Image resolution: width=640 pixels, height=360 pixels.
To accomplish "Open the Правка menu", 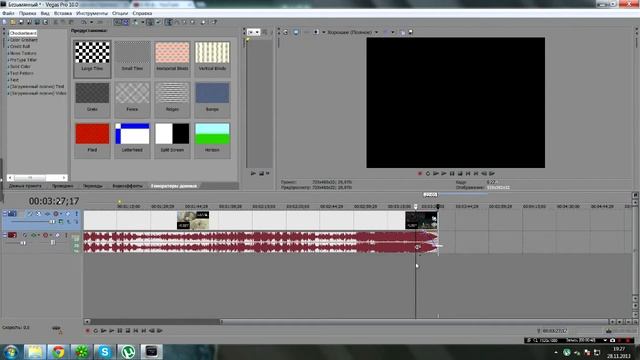I will pos(27,13).
